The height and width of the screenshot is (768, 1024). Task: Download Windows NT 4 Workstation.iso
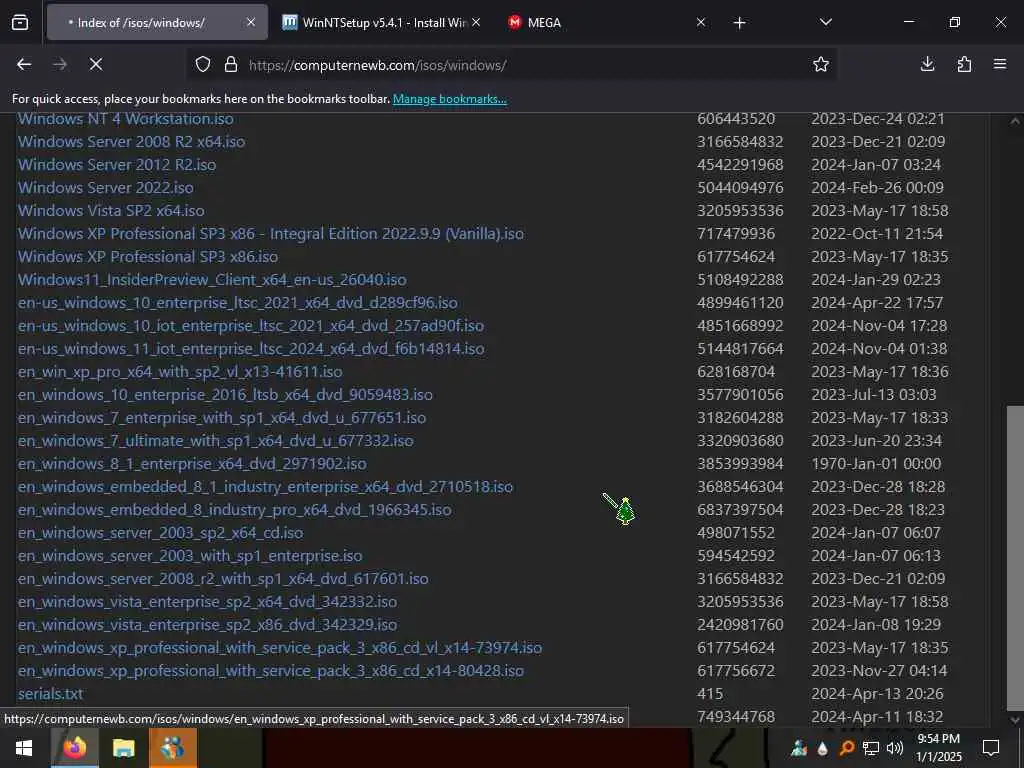pyautogui.click(x=125, y=119)
